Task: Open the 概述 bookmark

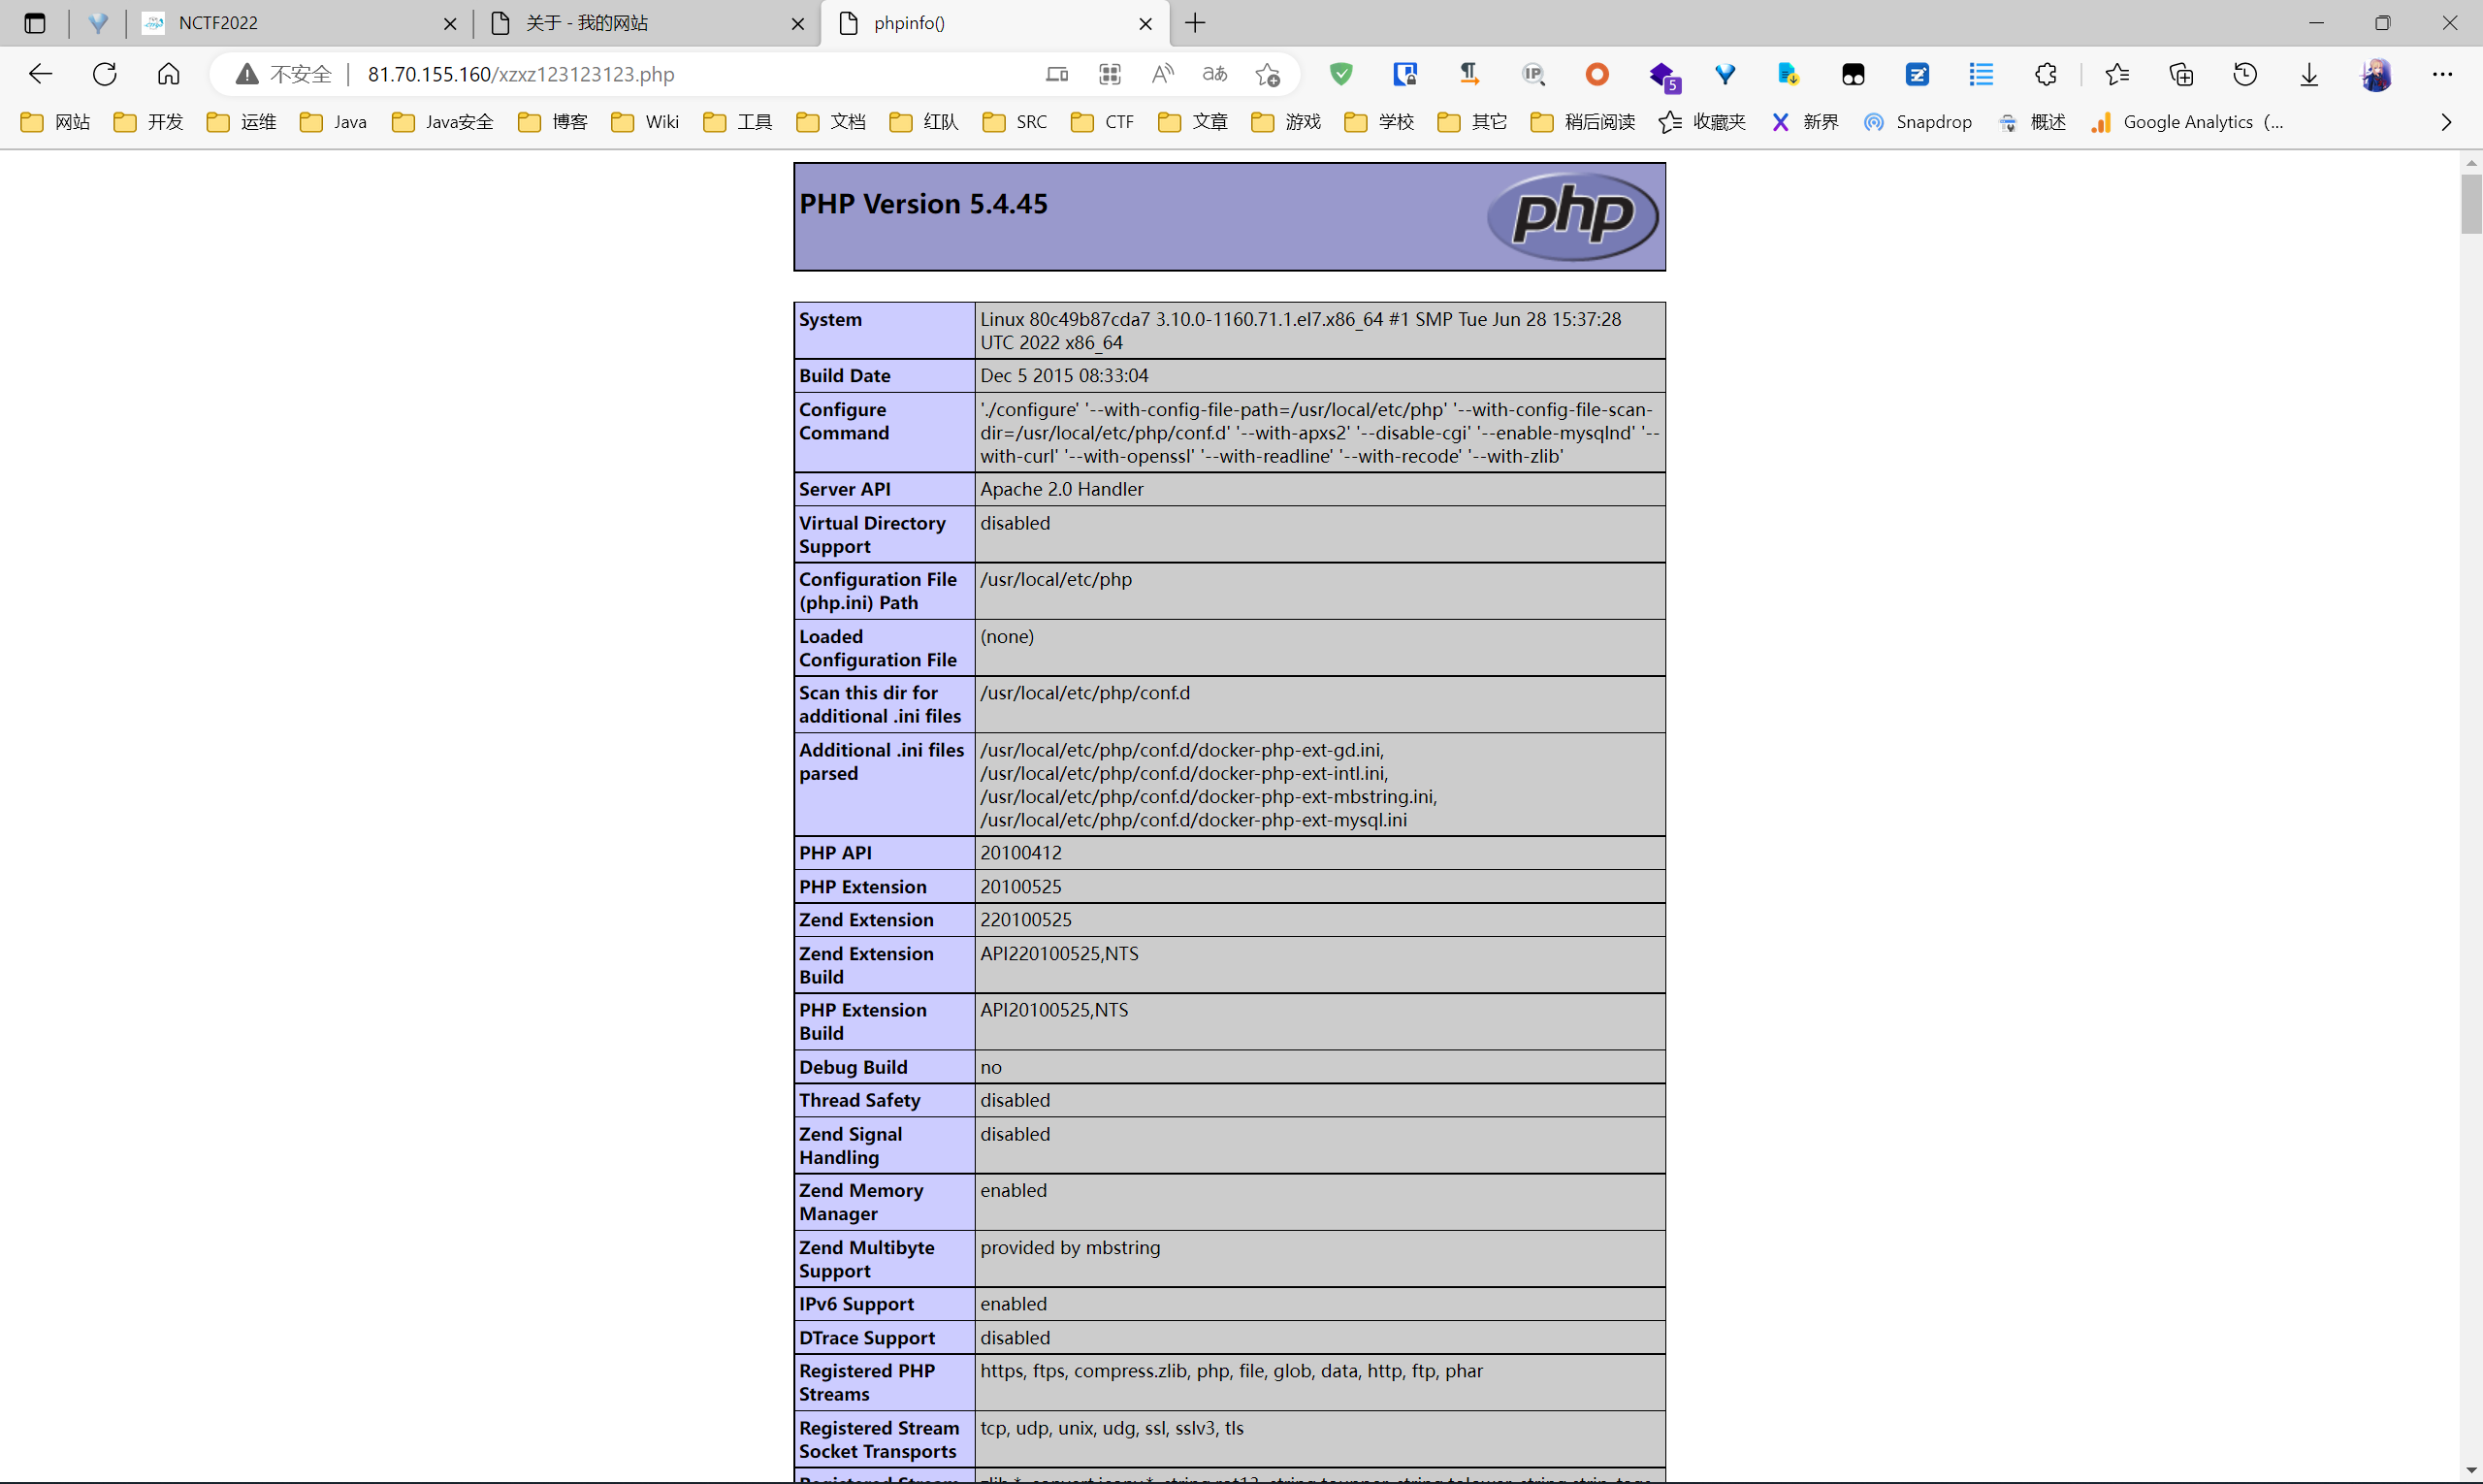Action: coord(2032,122)
